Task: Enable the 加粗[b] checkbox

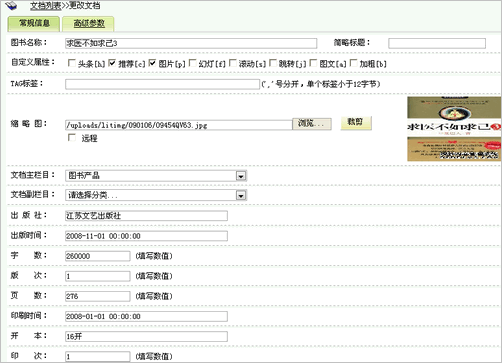Action: (x=353, y=63)
